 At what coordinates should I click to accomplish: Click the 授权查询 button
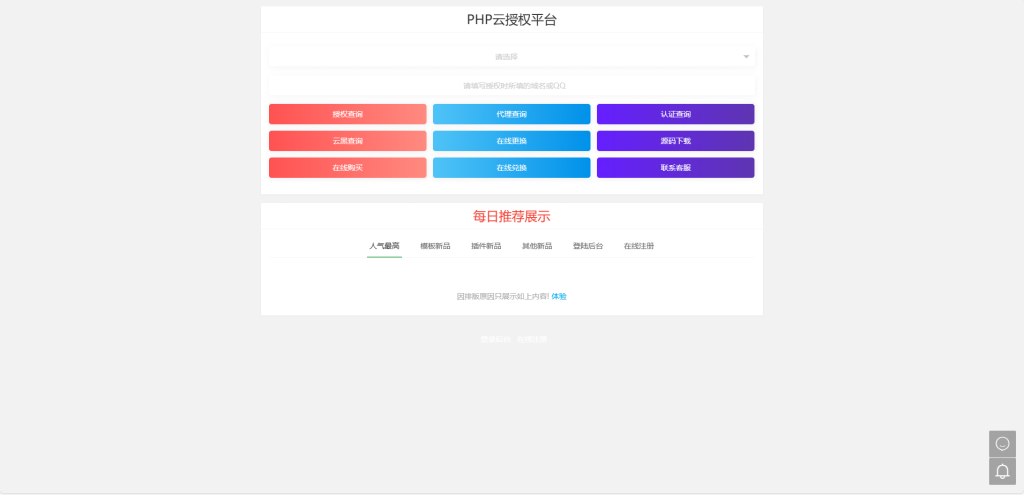[347, 114]
